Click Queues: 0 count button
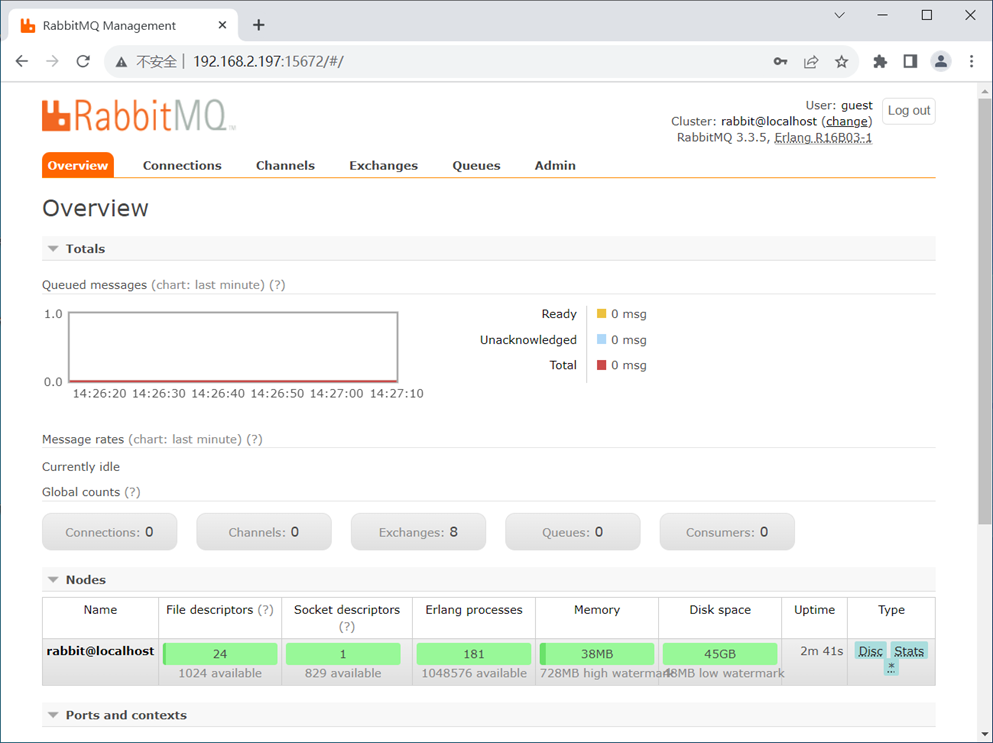This screenshot has width=993, height=743. (x=572, y=532)
